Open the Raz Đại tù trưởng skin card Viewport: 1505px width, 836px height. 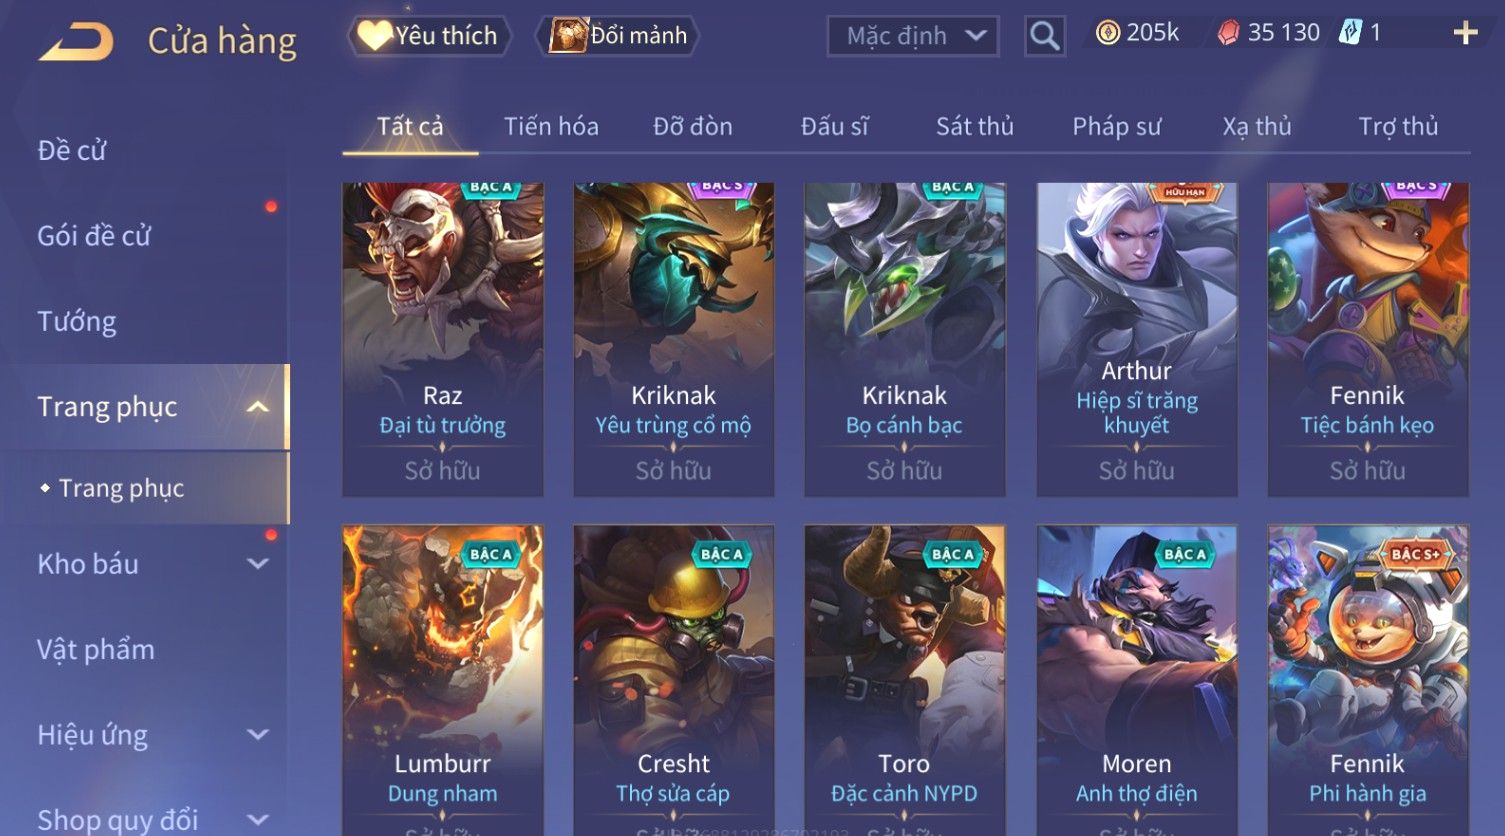click(x=443, y=339)
